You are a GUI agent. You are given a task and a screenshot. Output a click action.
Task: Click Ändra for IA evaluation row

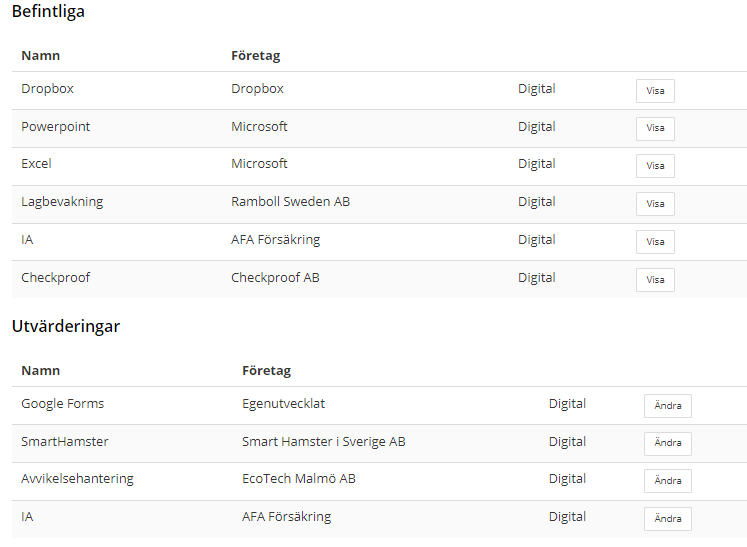click(x=667, y=519)
